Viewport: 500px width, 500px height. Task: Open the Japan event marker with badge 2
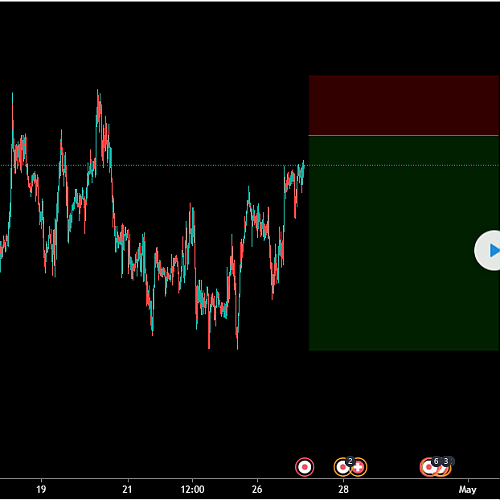click(x=343, y=467)
